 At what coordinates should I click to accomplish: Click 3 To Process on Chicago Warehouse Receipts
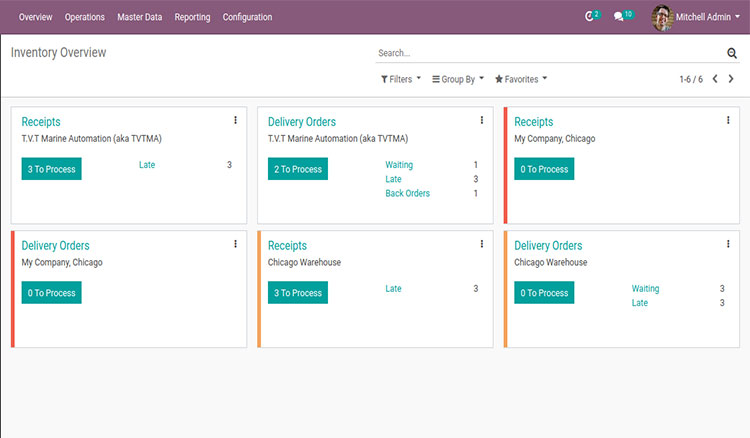[x=298, y=293]
